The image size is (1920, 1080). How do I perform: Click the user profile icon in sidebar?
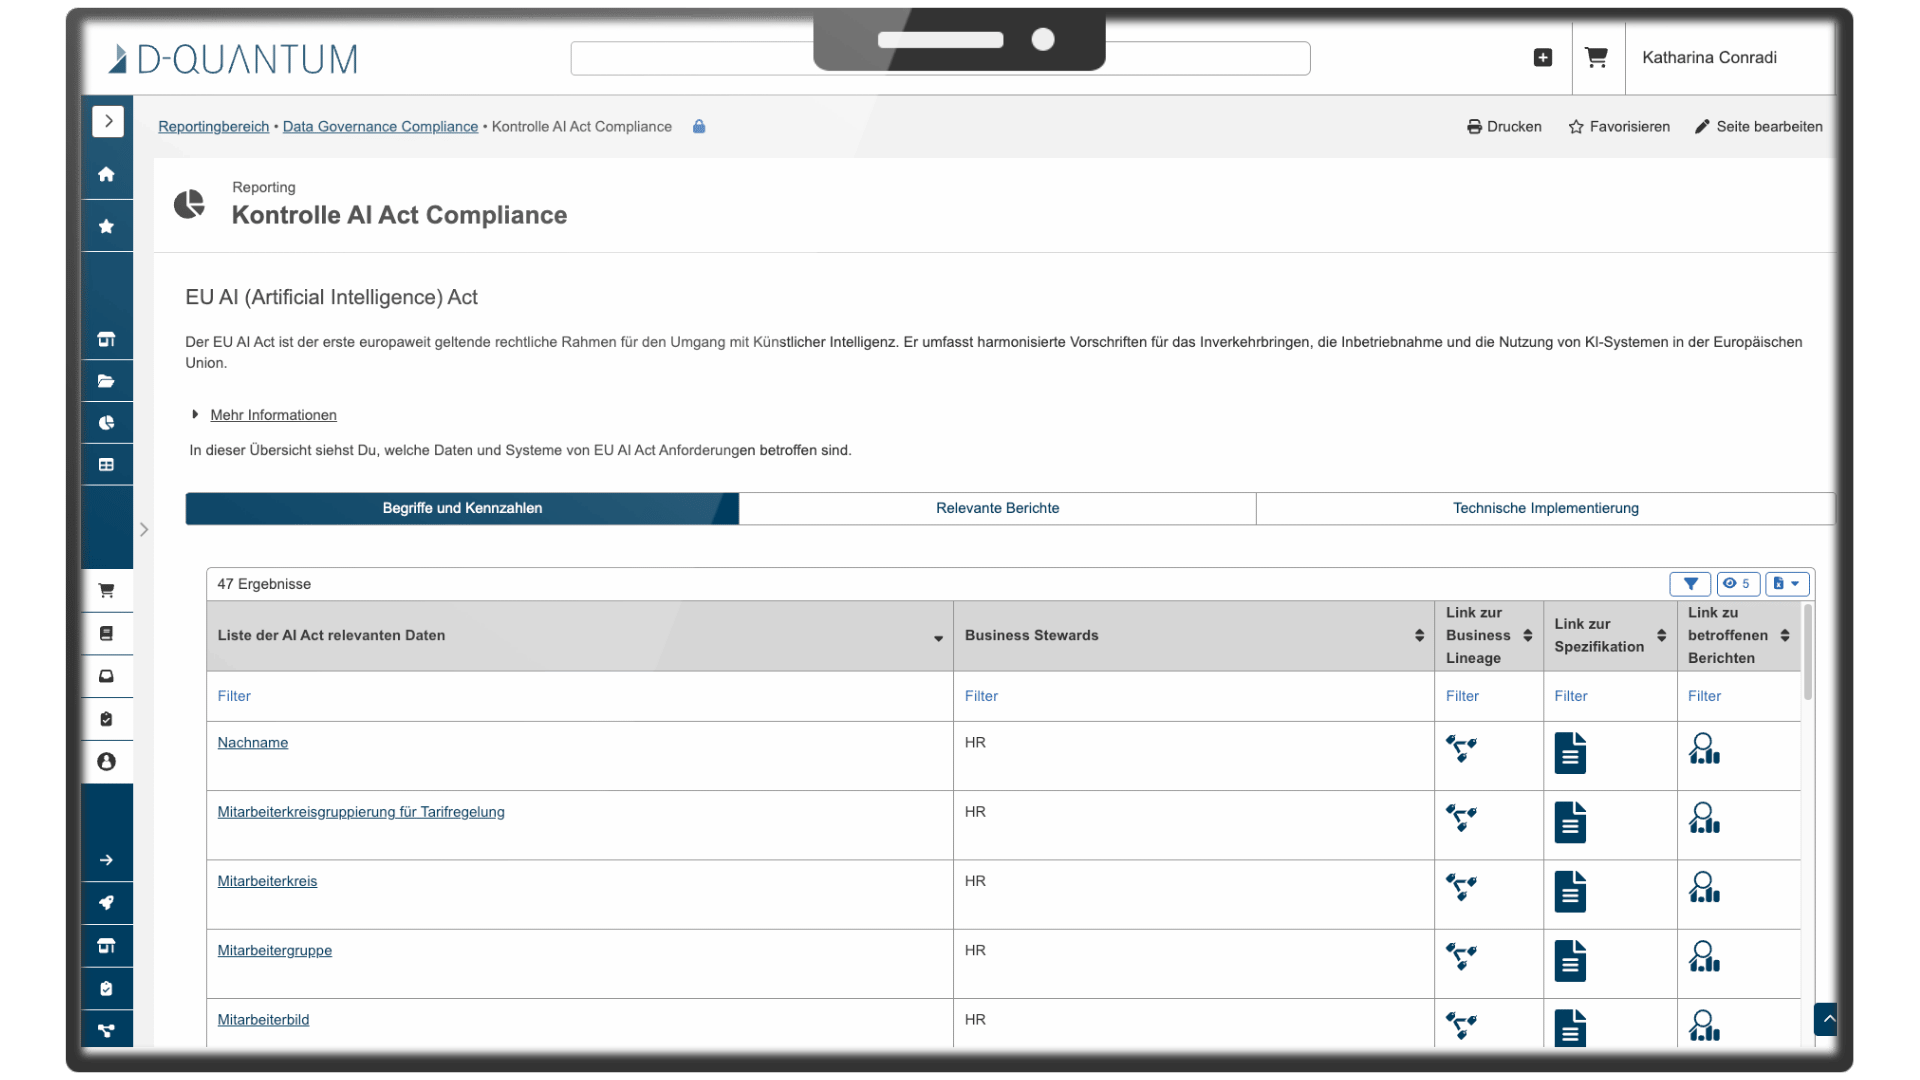(106, 762)
